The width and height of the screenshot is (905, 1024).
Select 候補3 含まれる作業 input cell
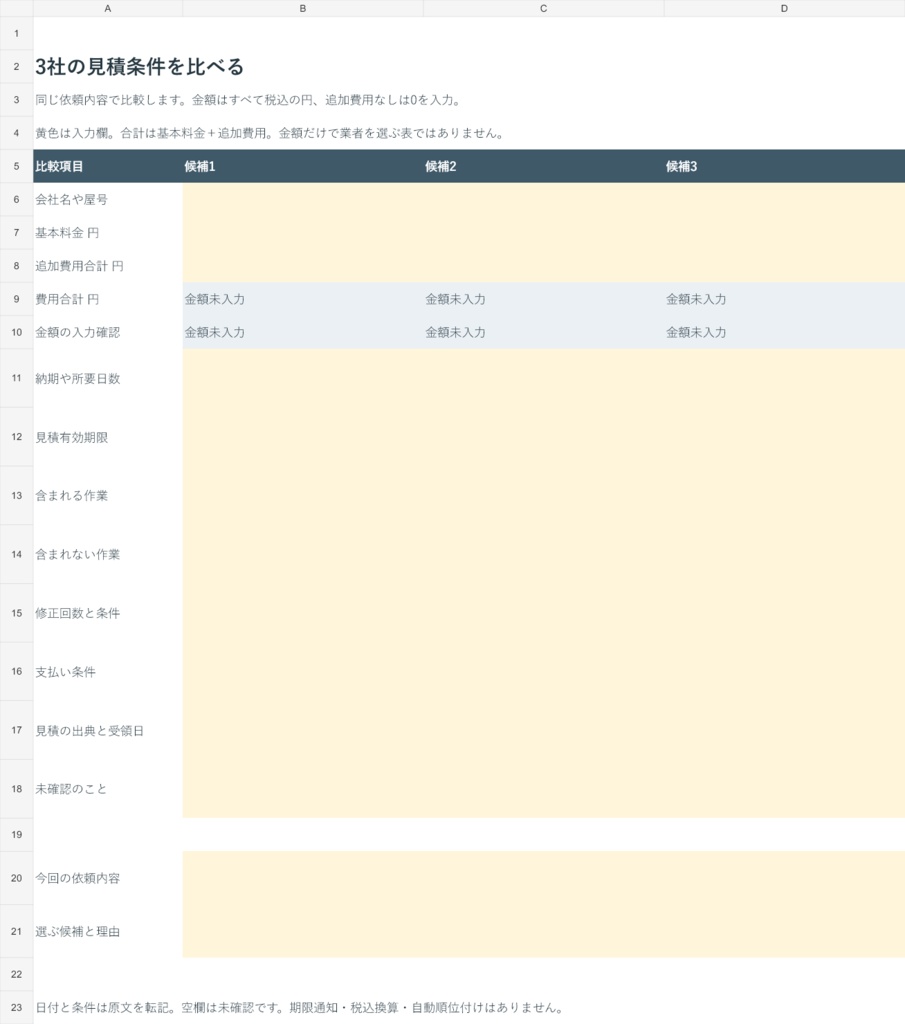(784, 496)
